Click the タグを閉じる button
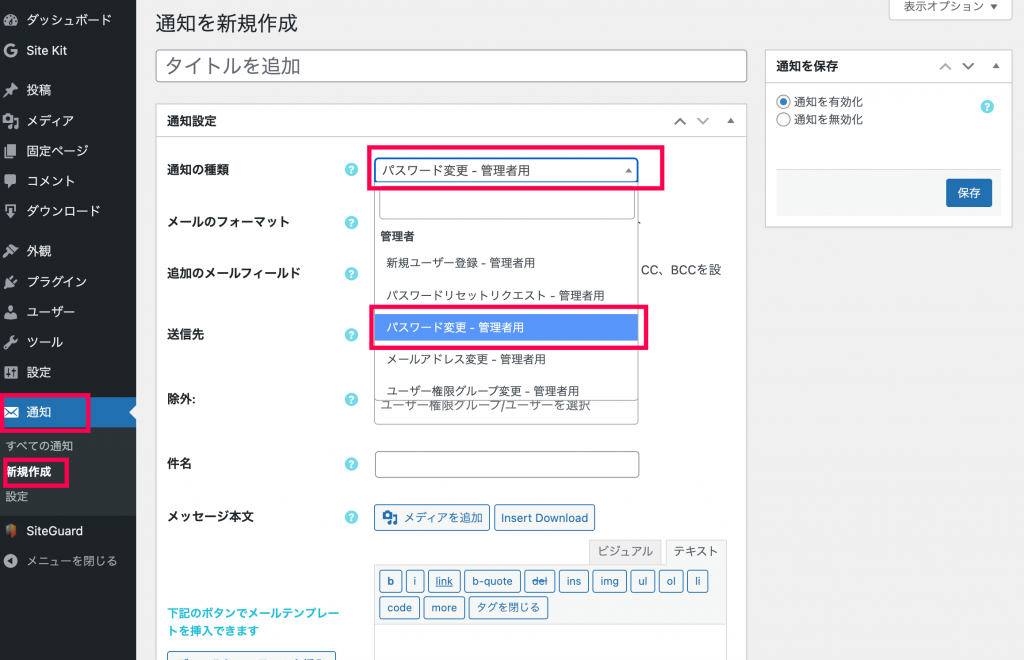 (508, 608)
